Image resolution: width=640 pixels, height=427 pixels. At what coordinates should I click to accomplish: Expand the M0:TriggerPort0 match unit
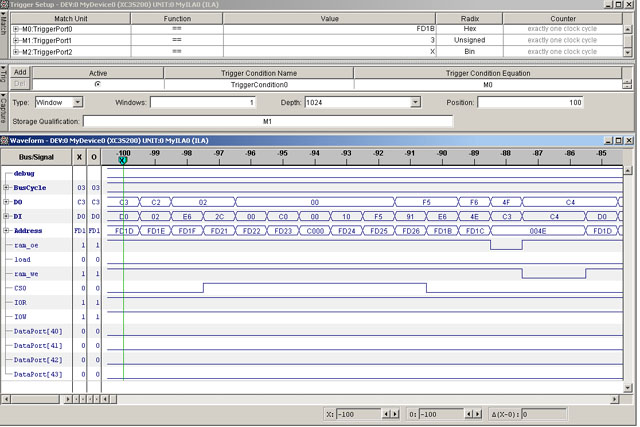[15, 29]
